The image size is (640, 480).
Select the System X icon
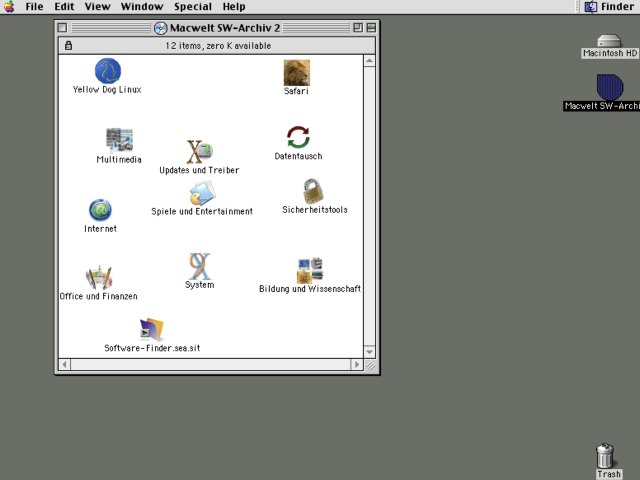200,266
